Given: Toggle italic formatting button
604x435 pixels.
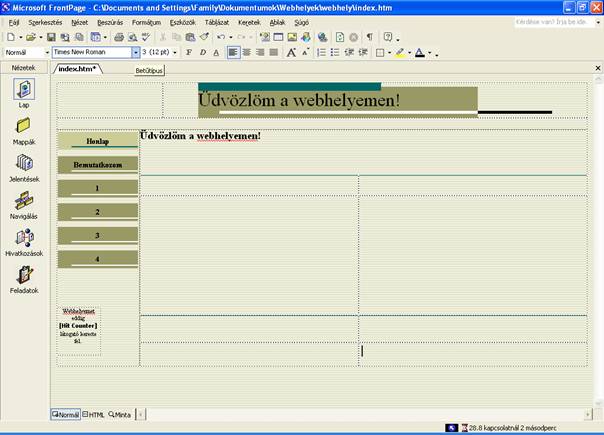Looking at the screenshot, I should point(202,52).
